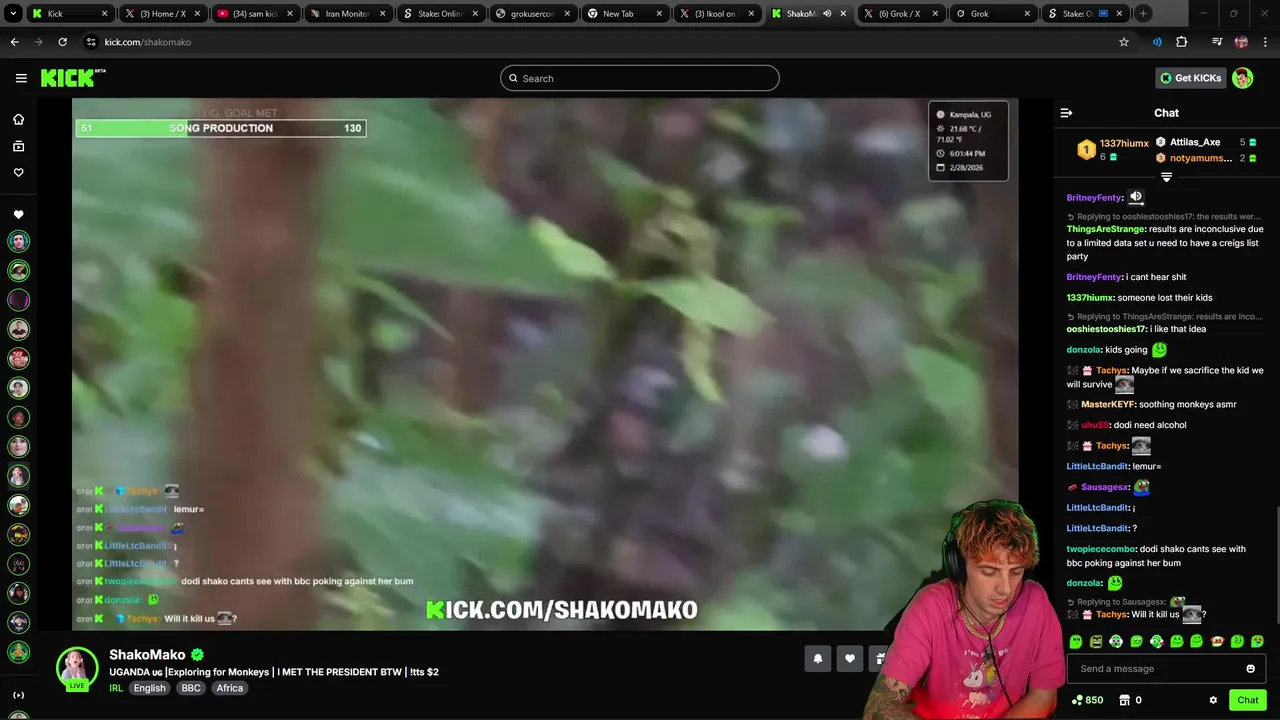Open the chat settings gear
The image size is (1280, 720).
[1213, 700]
